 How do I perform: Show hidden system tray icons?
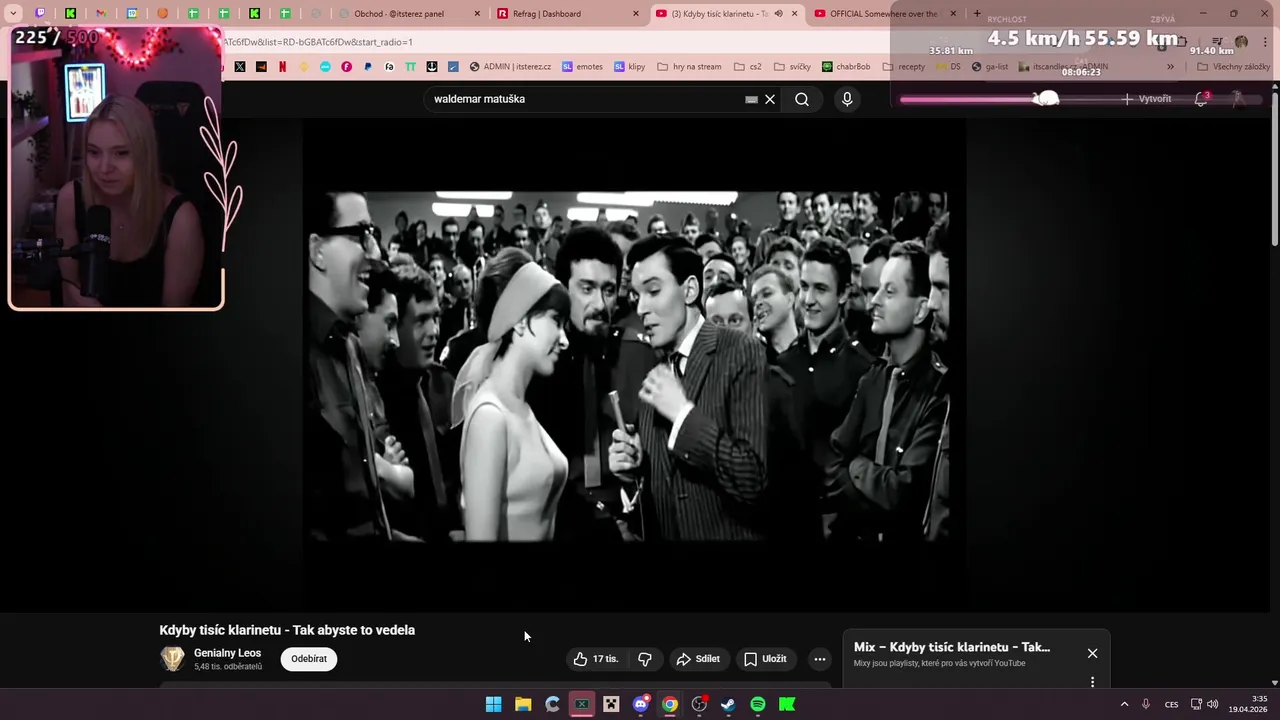click(1124, 704)
